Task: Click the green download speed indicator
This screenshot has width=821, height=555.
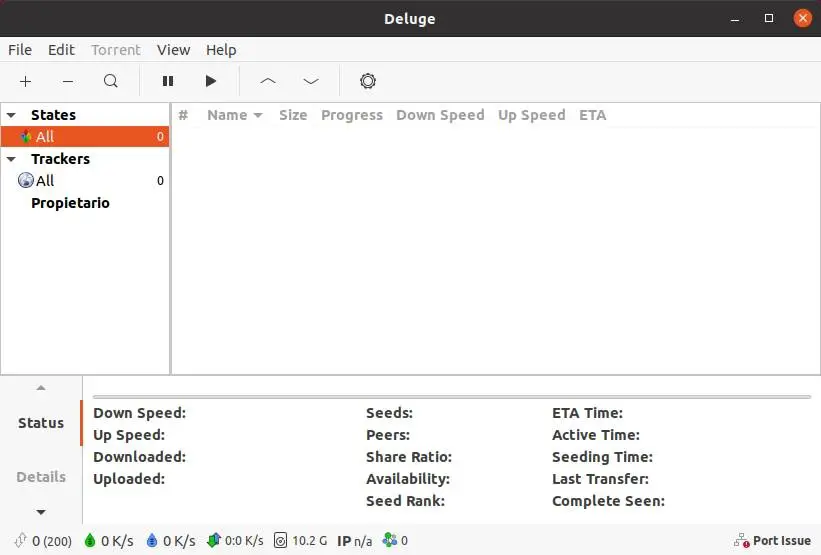Action: (108, 540)
